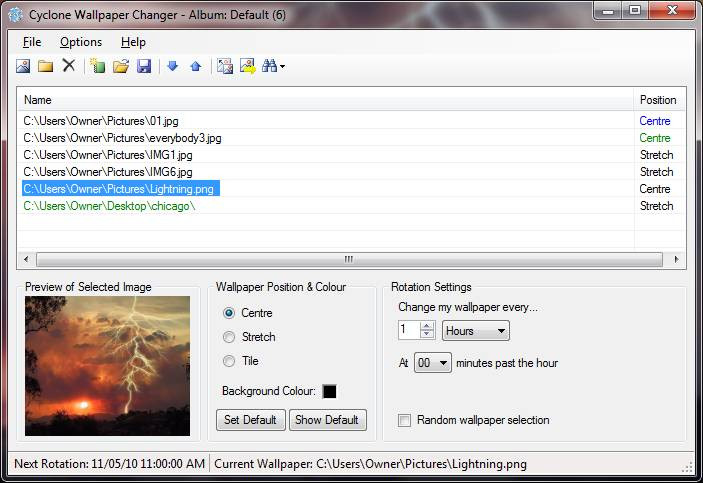Click the binoculars find icon
This screenshot has width=703, height=483.
point(269,66)
